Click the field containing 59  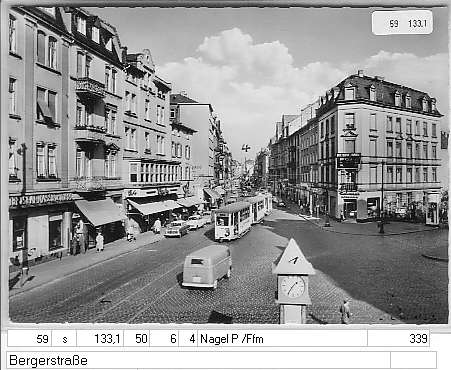30,339
